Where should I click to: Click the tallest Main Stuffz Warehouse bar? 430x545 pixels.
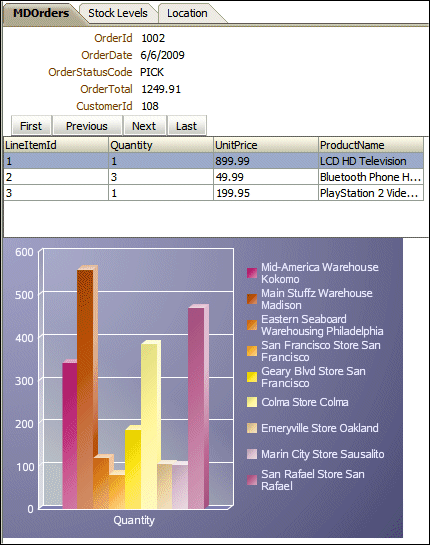pos(85,389)
